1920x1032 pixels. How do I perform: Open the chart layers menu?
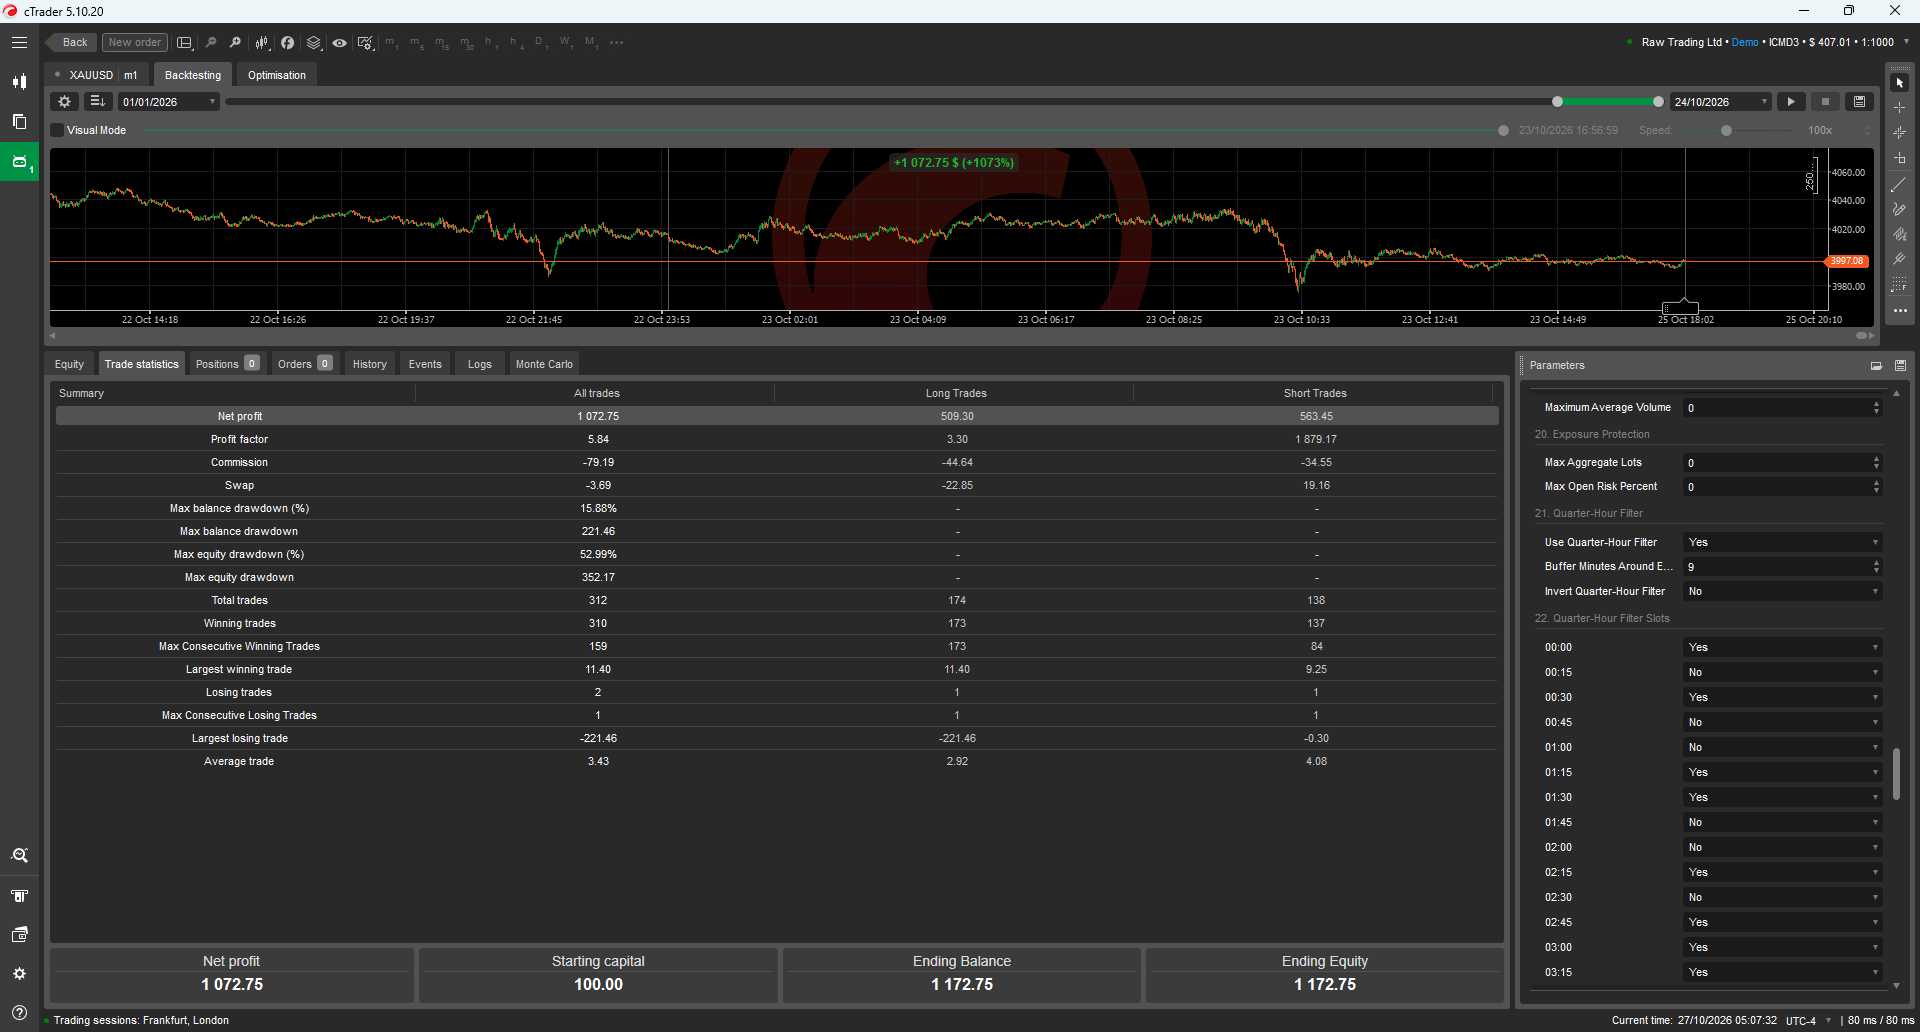[x=314, y=42]
